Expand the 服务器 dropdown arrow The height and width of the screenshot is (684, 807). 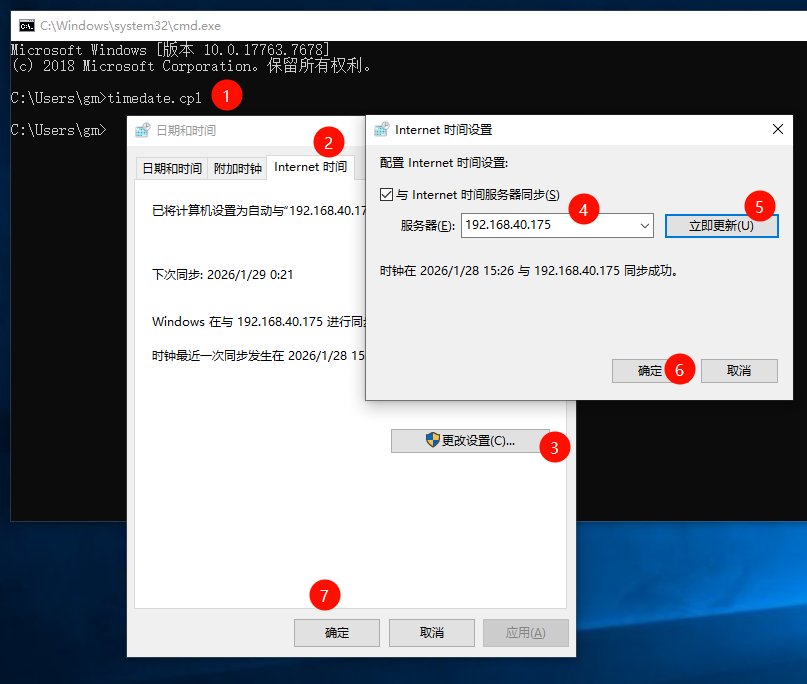[643, 226]
